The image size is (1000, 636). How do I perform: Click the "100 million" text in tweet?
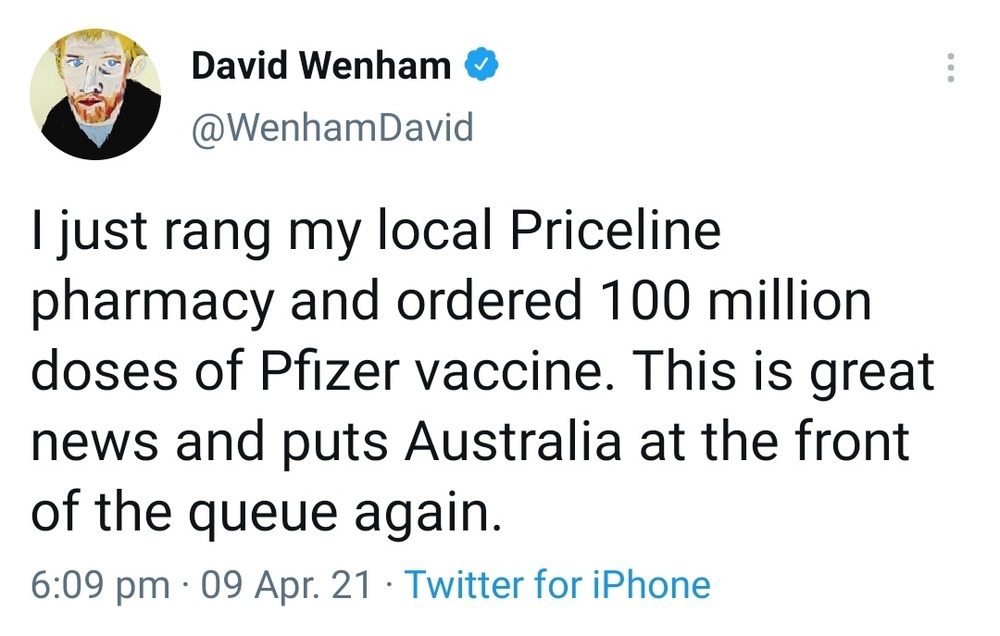tap(736, 302)
